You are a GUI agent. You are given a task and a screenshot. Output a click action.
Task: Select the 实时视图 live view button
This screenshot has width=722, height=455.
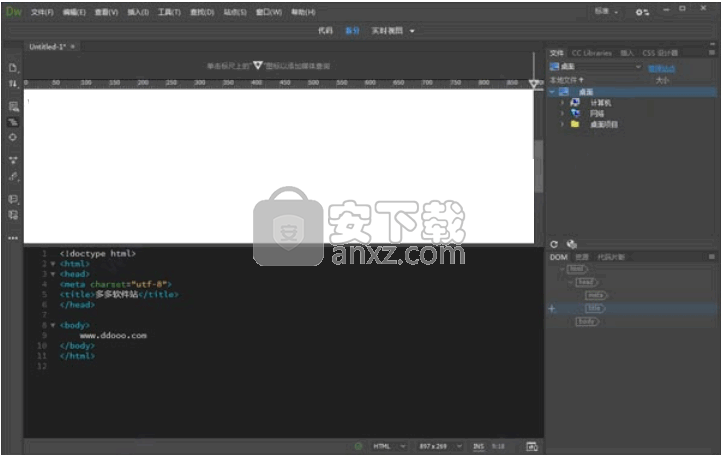pos(387,30)
